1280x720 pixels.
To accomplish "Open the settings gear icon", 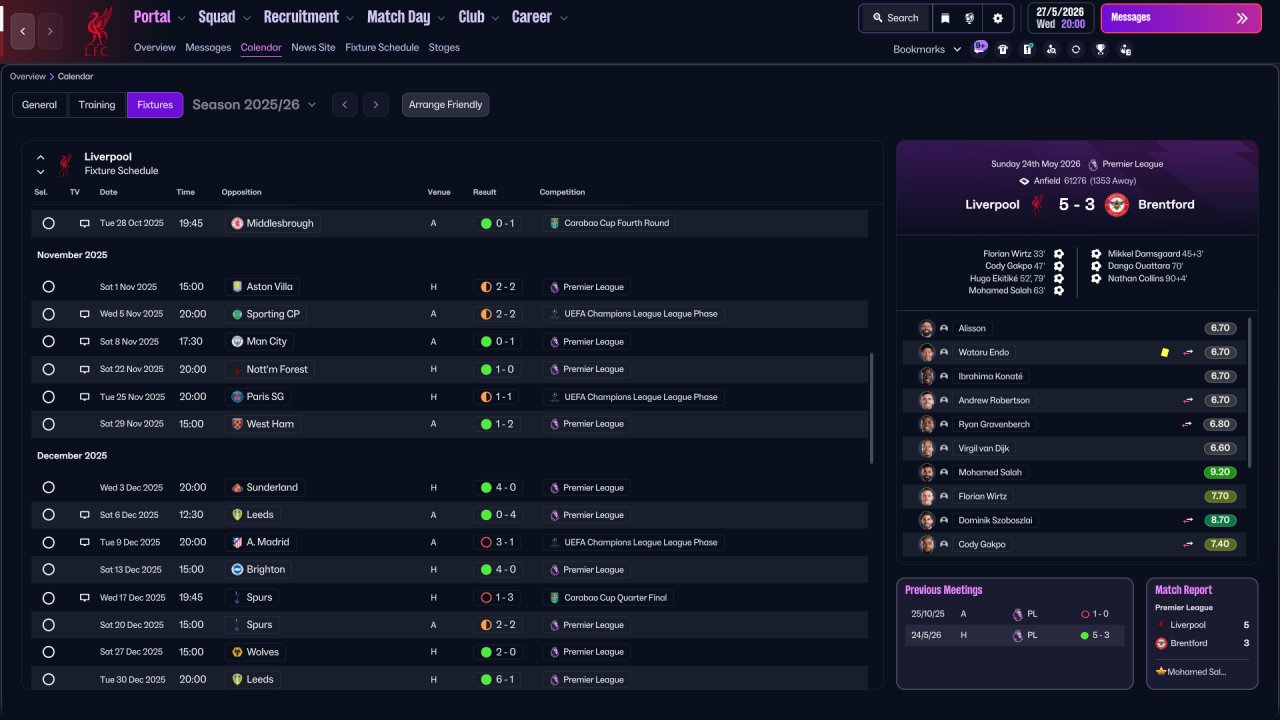I will coord(997,18).
